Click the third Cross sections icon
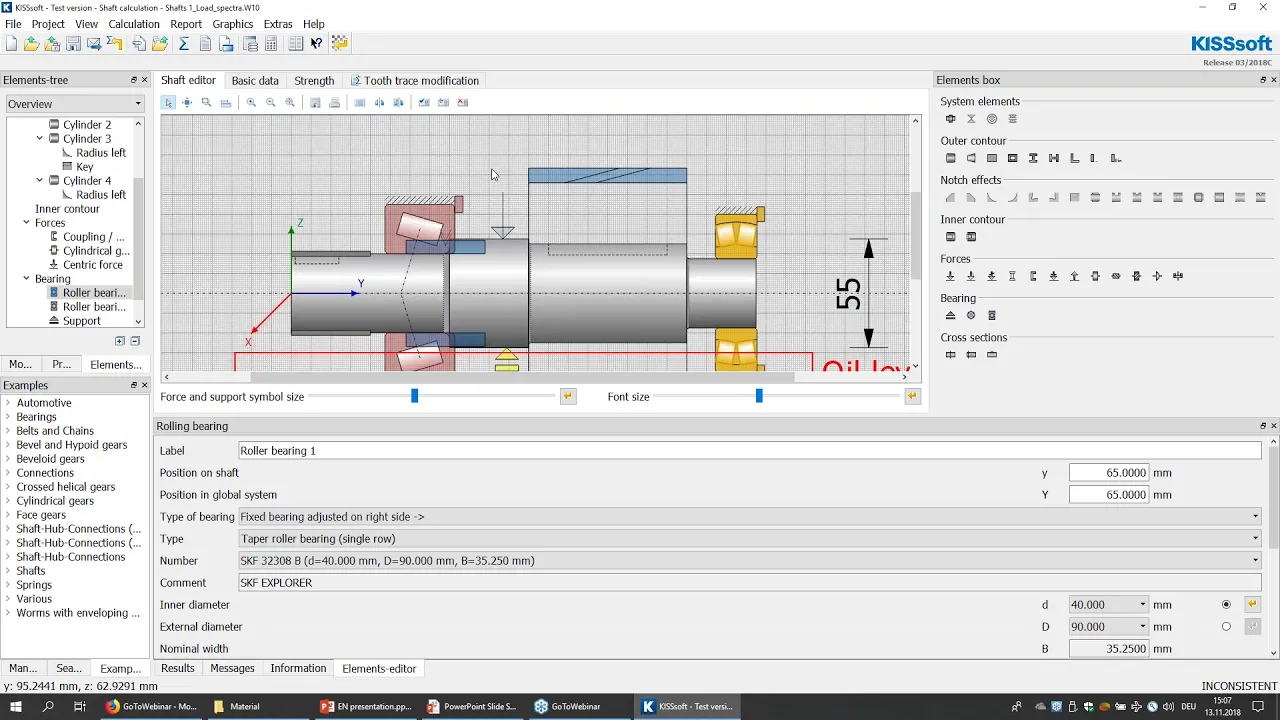Screen dimensions: 1280x720 tap(992, 354)
